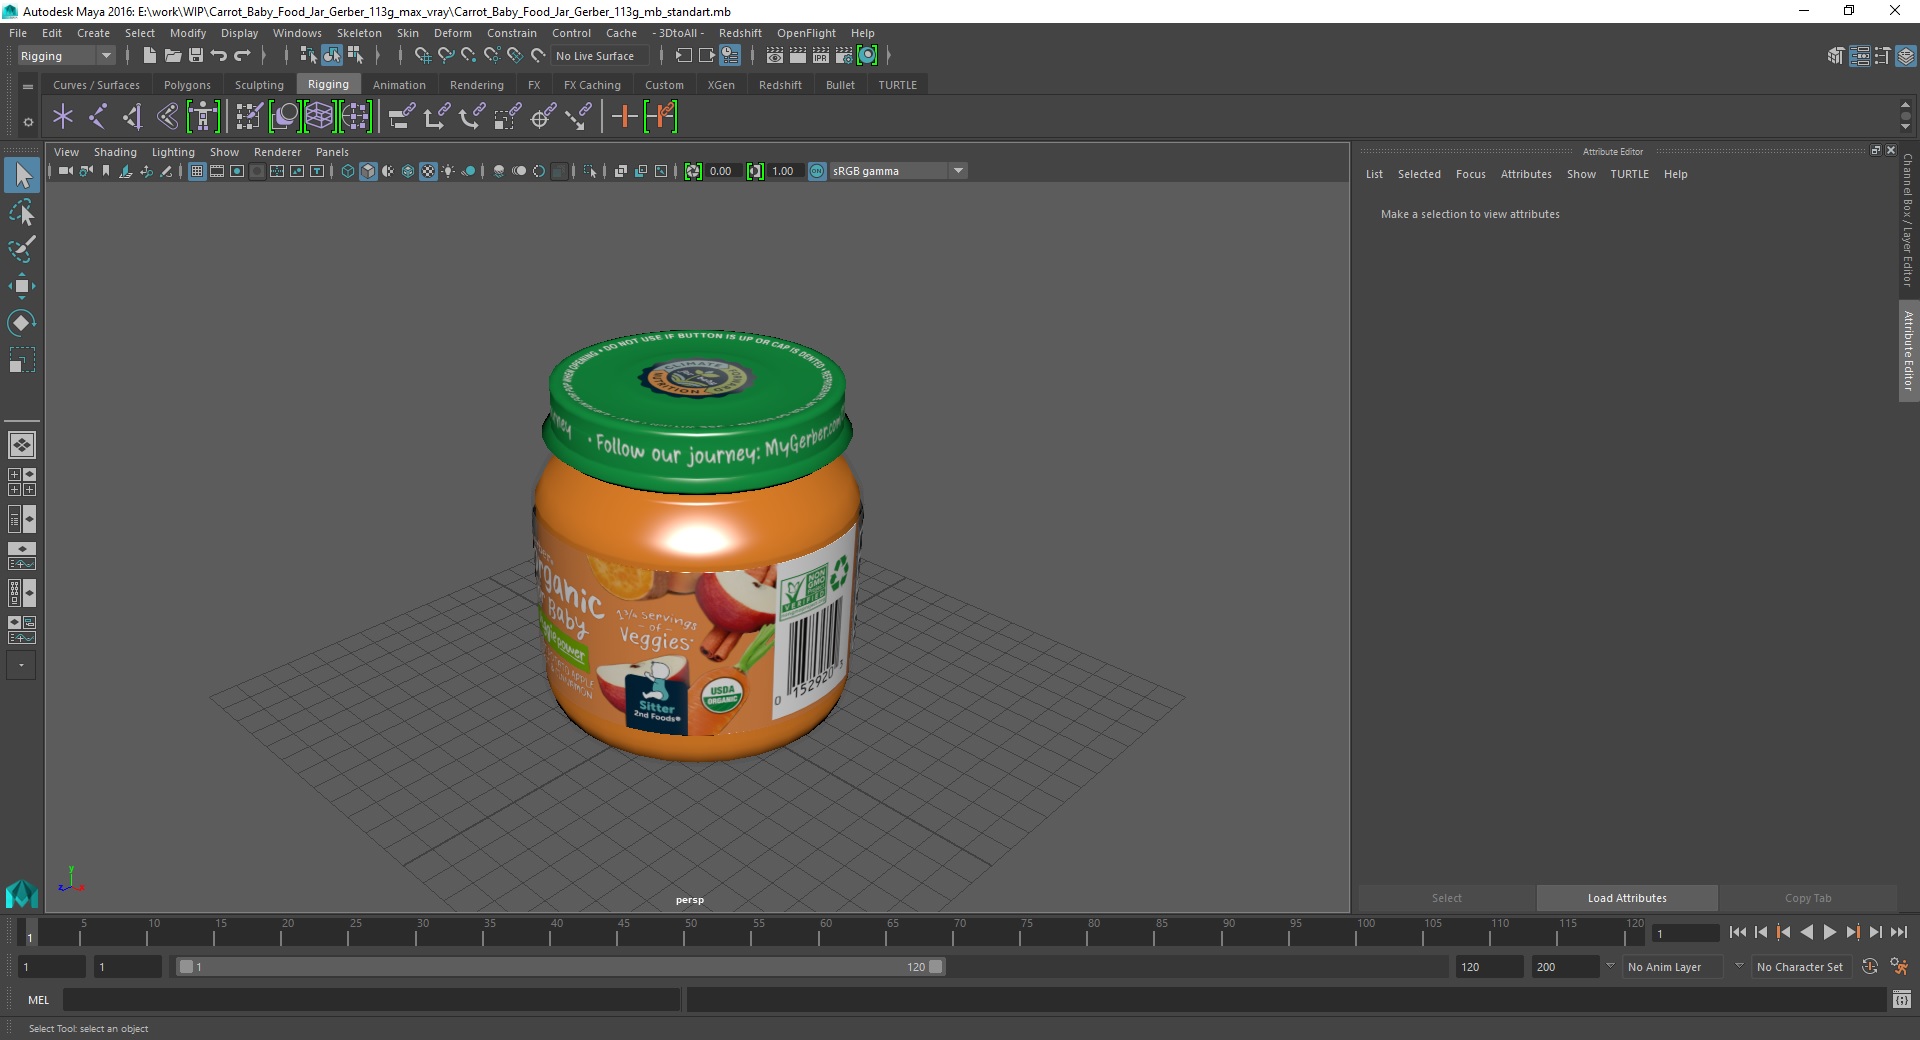
Task: Start IPR render from status line
Action: [821, 56]
